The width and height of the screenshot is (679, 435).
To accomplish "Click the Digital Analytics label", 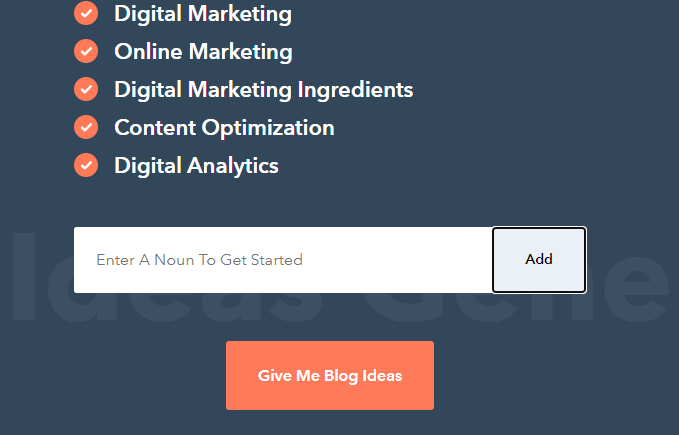I will coord(196,166).
